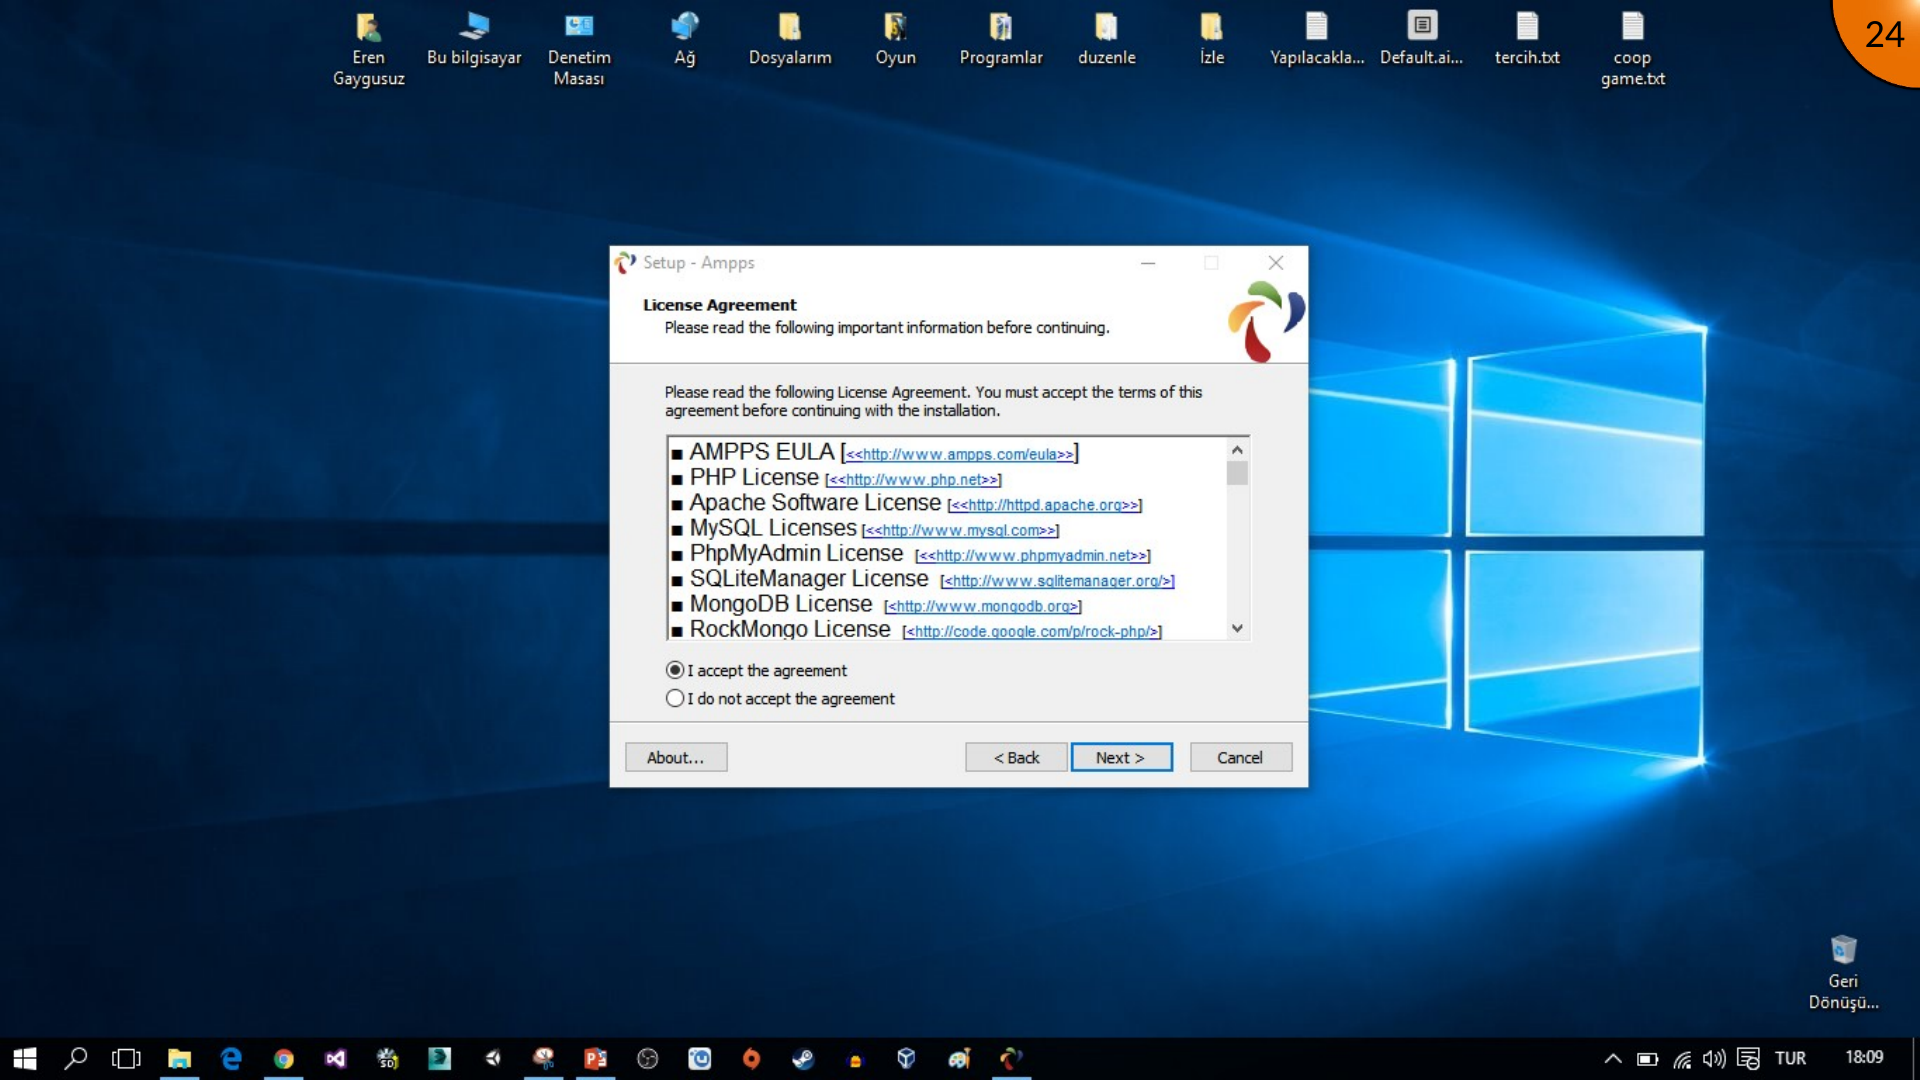Close the Setup - Ampps window
Viewport: 1921px width, 1080px height.
(1276, 263)
